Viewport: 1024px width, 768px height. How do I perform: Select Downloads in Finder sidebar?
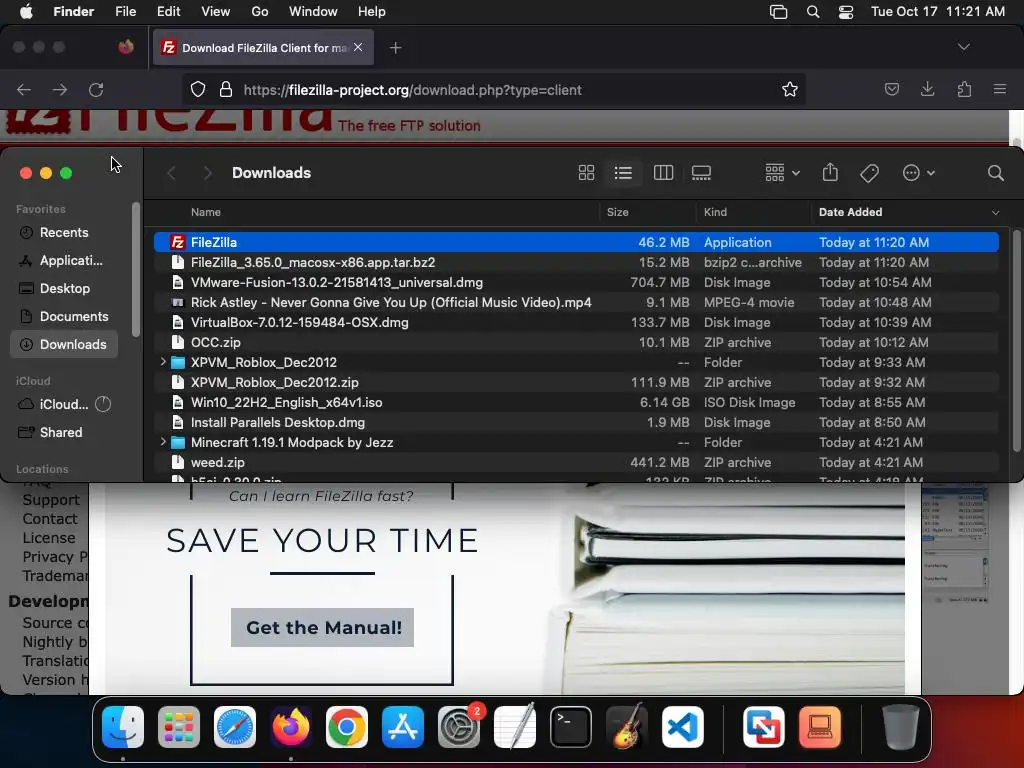[63, 345]
